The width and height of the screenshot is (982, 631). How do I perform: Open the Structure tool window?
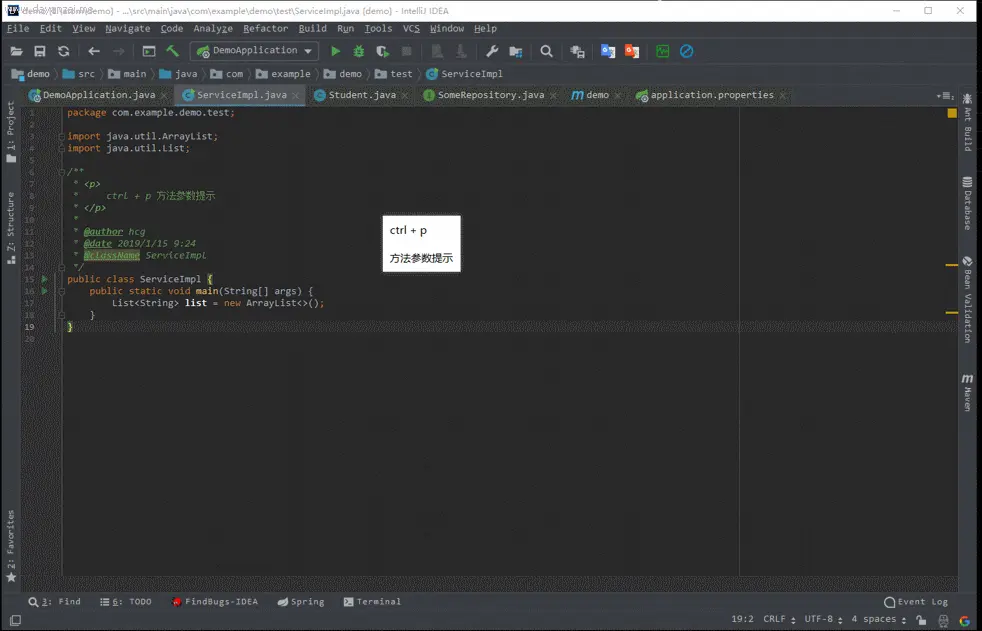coord(11,228)
